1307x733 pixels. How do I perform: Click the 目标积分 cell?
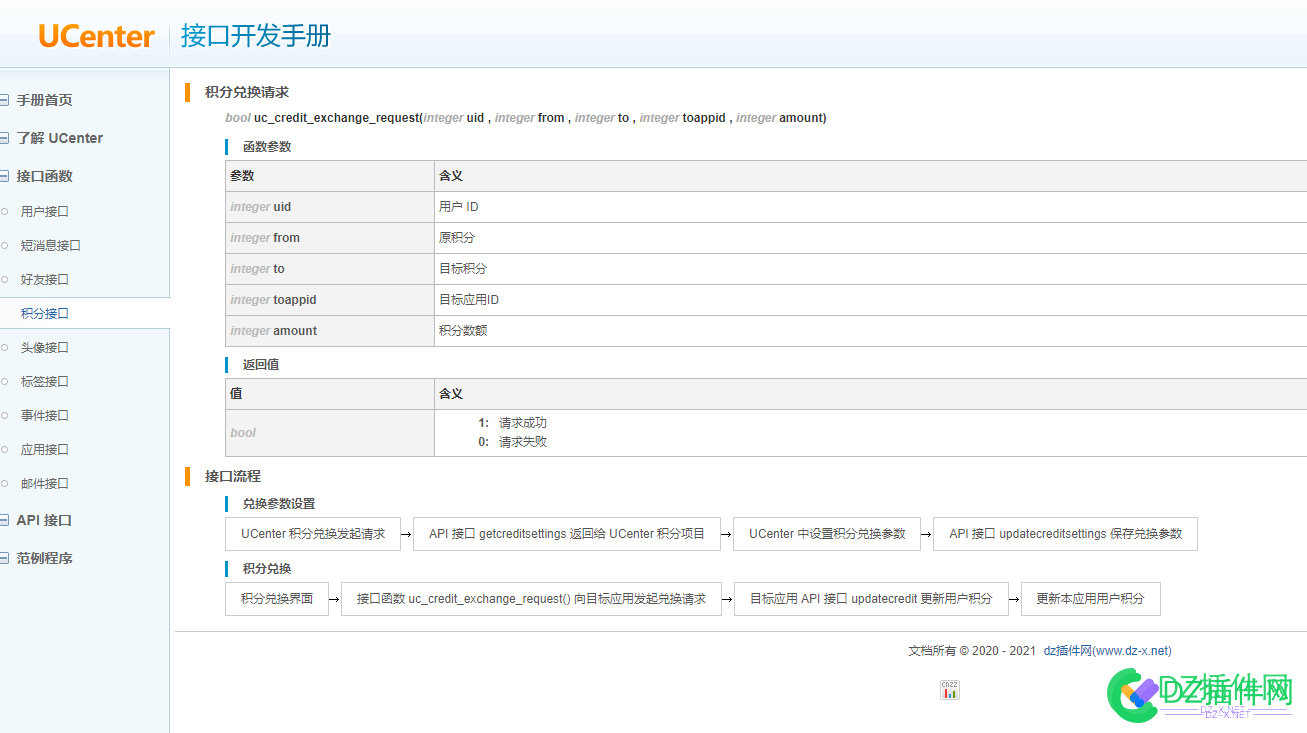(870, 269)
